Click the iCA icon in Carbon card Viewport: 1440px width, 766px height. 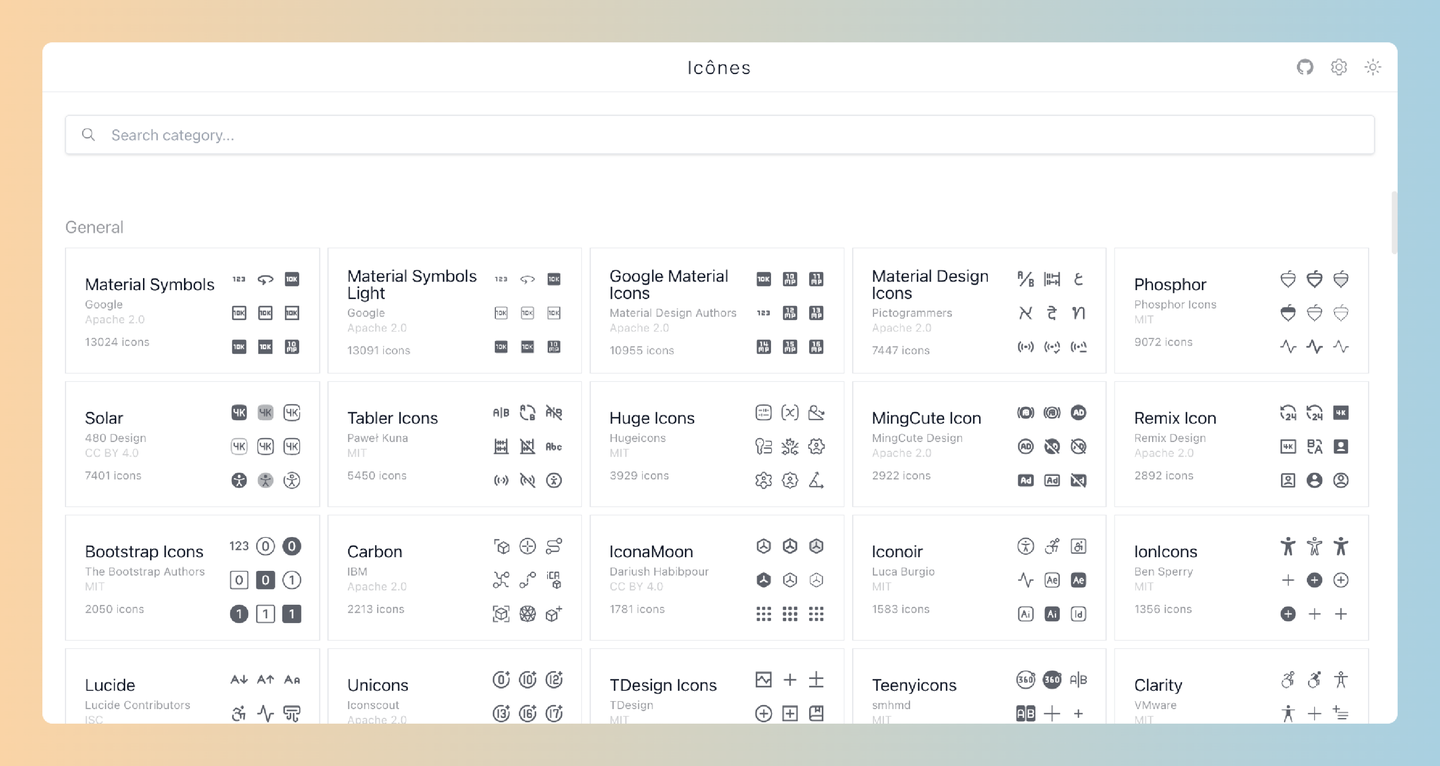(x=554, y=580)
